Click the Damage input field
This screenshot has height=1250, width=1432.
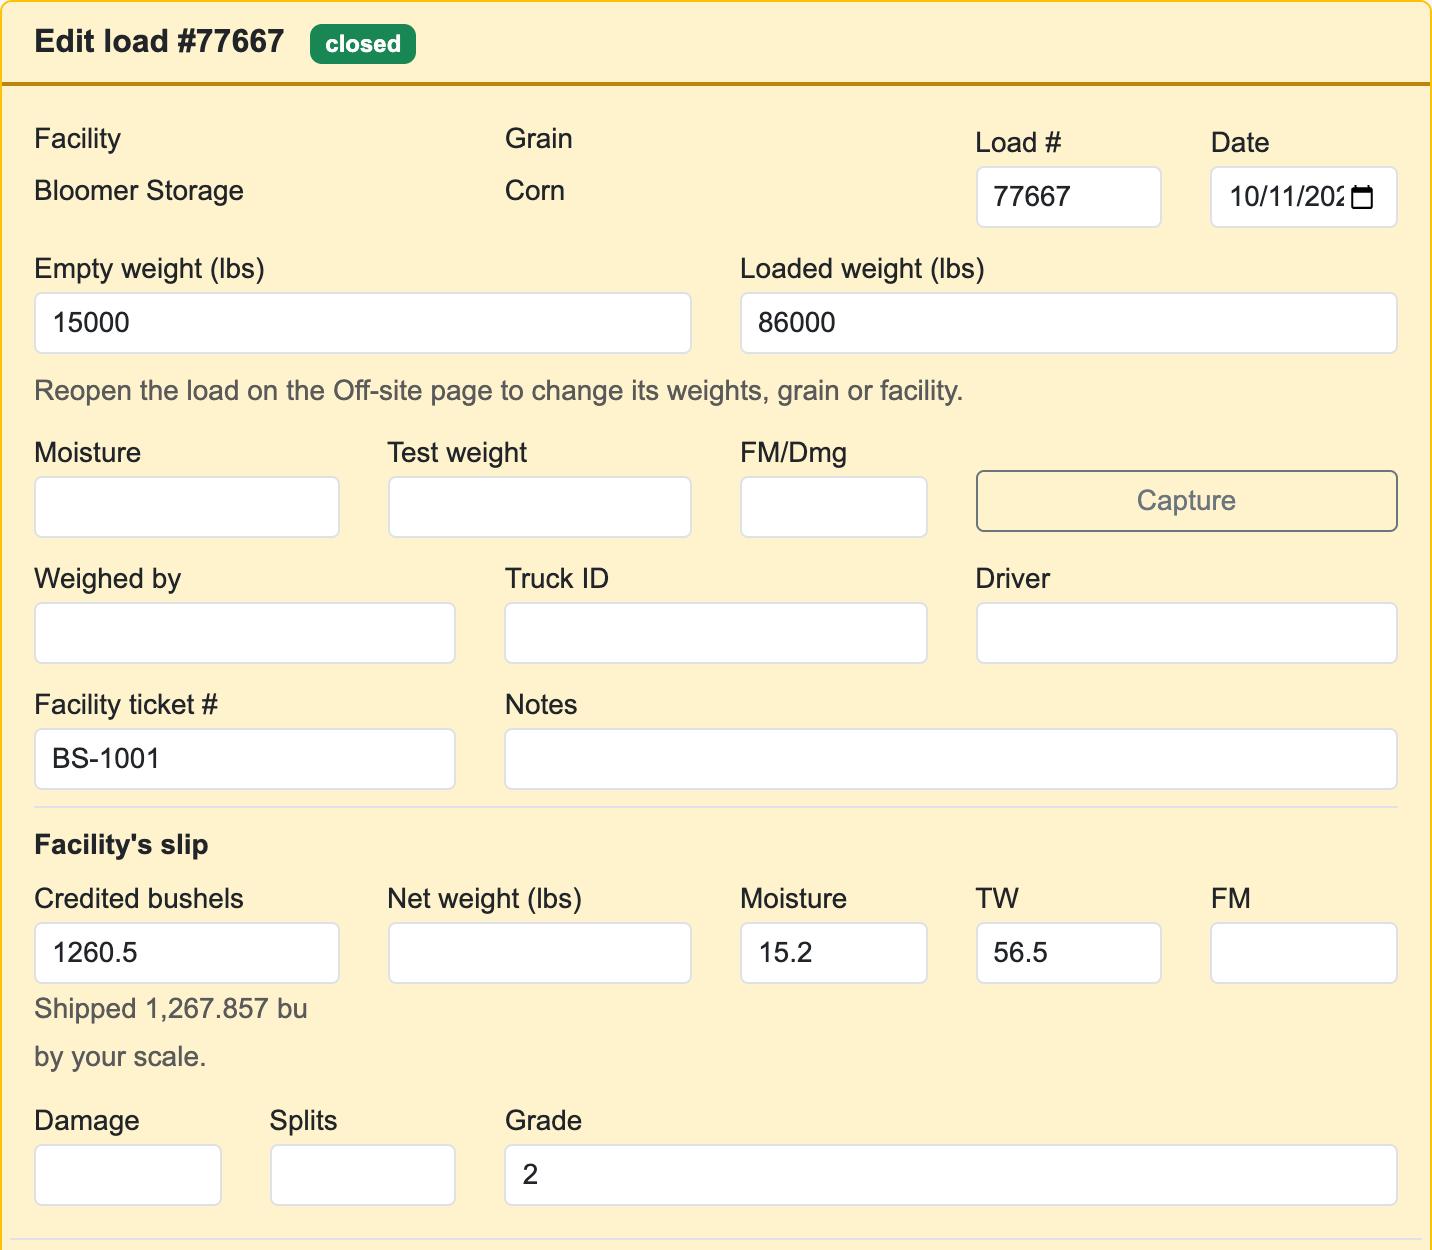point(128,1175)
